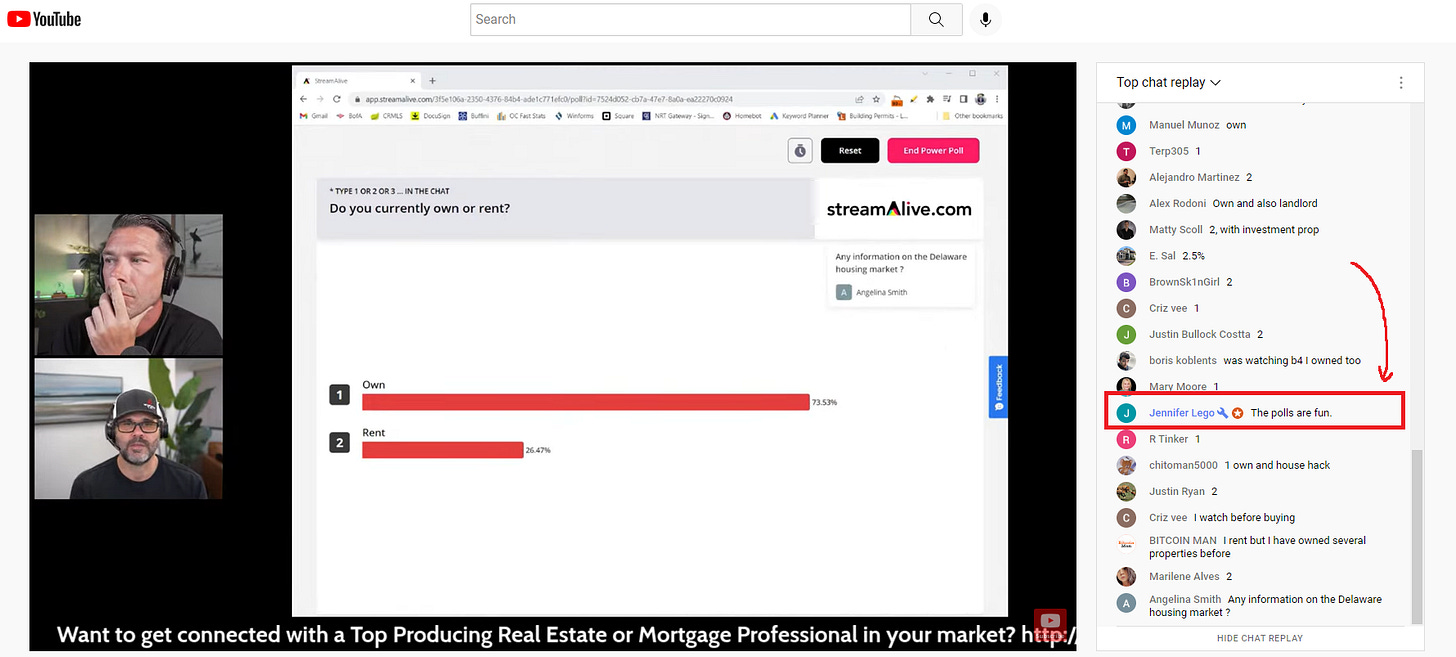Click the YouTube watermark on the video

coord(1050,624)
